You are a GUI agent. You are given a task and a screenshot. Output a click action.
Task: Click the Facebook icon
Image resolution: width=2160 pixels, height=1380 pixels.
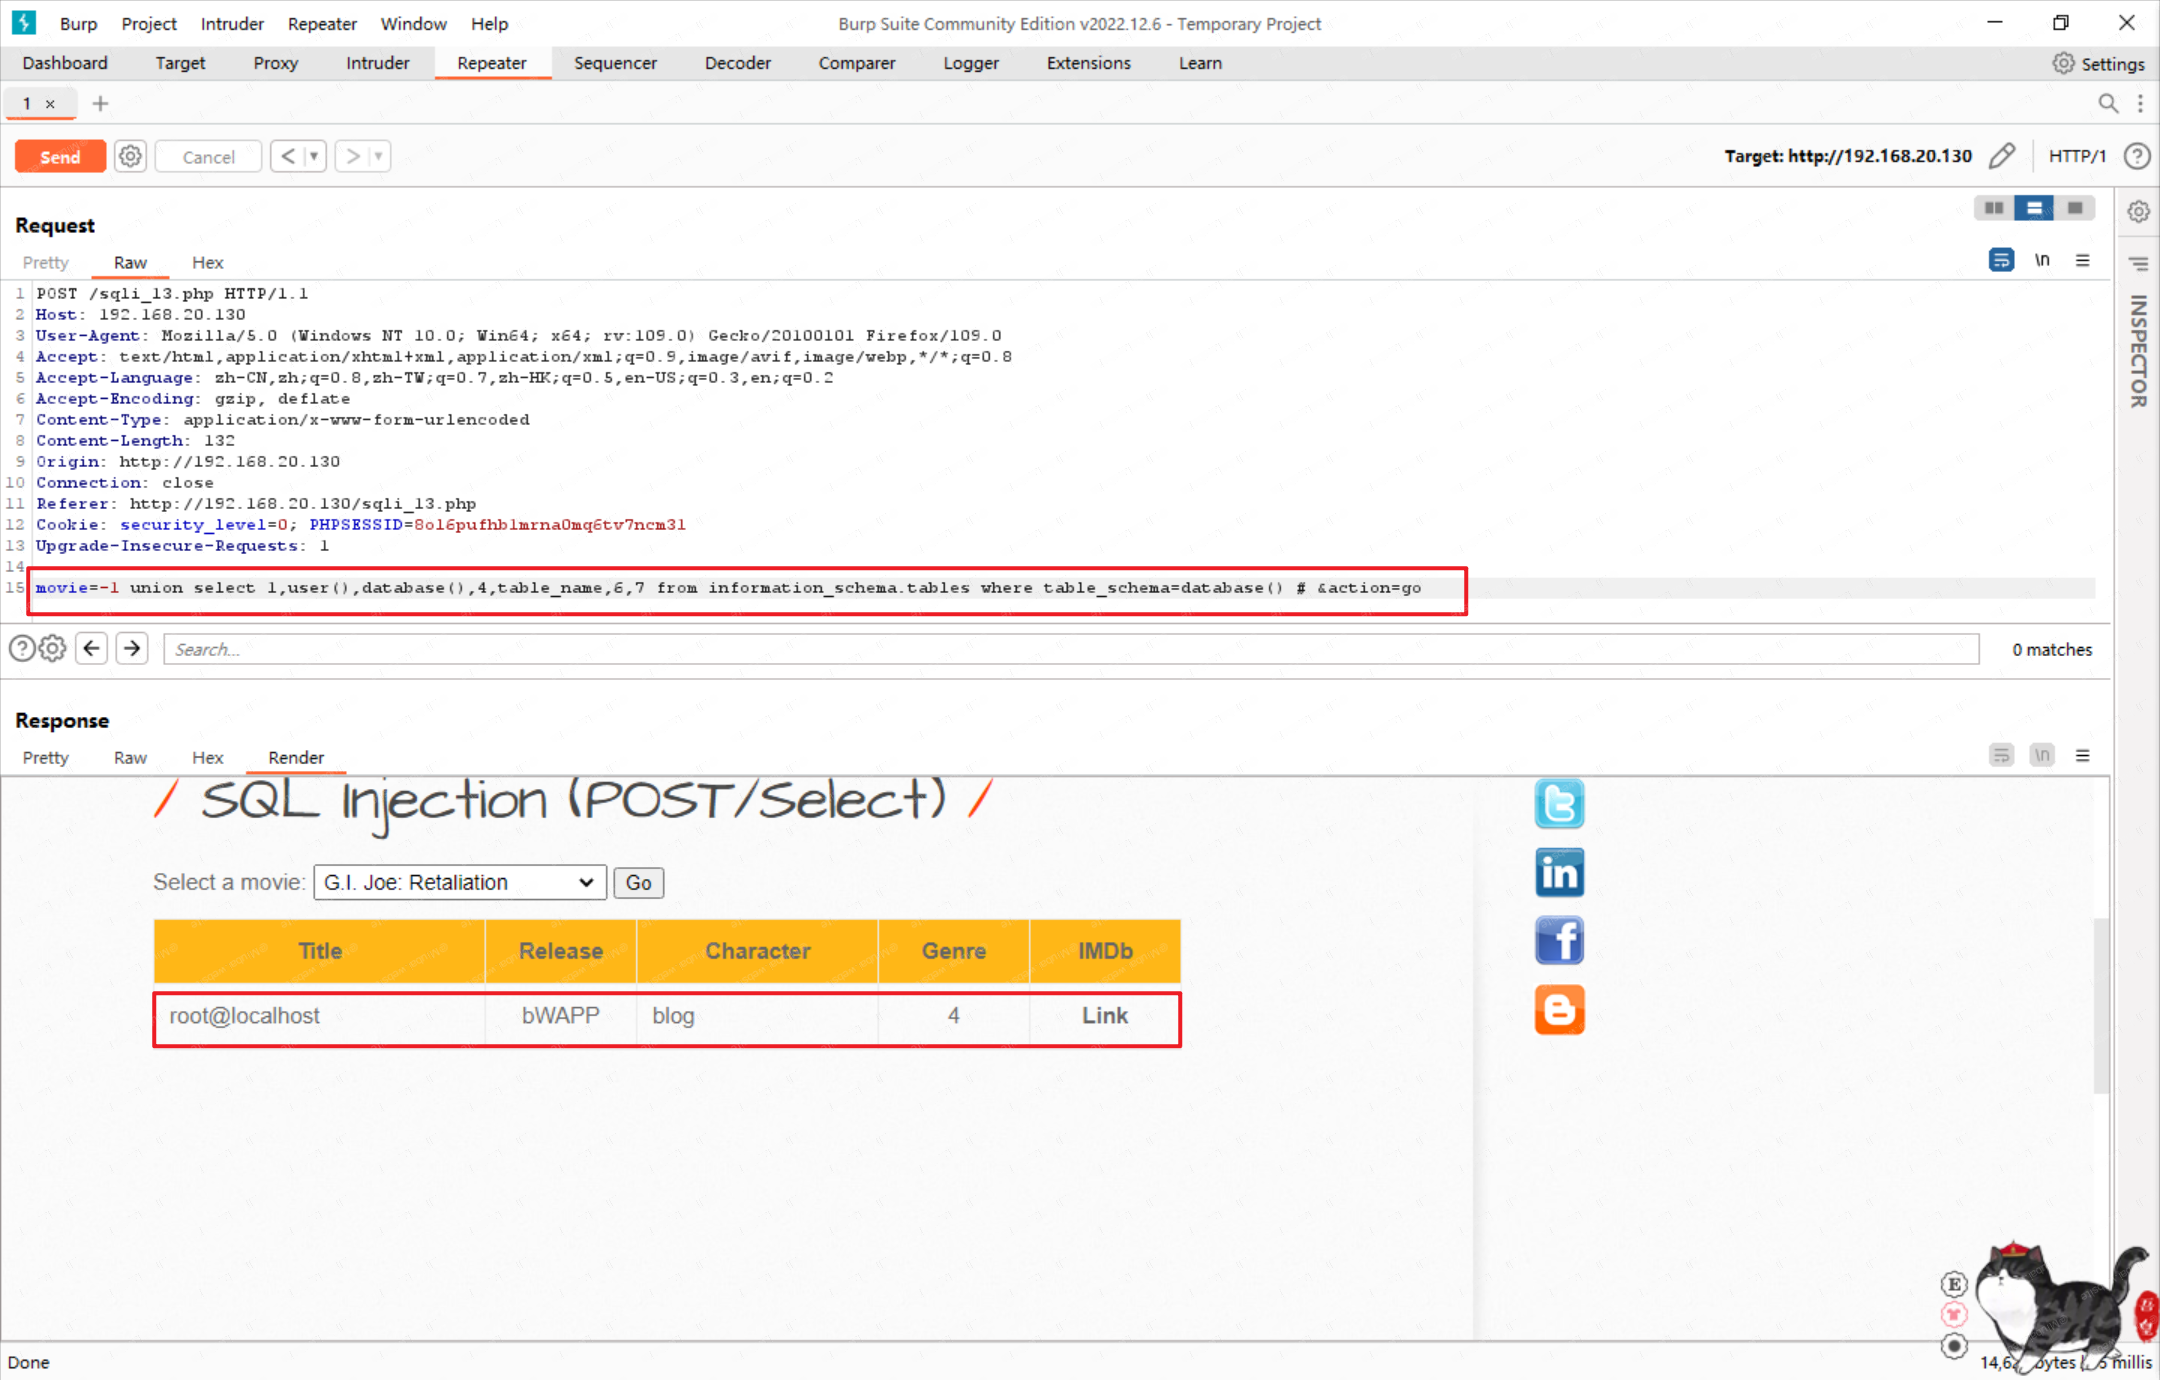tap(1559, 940)
